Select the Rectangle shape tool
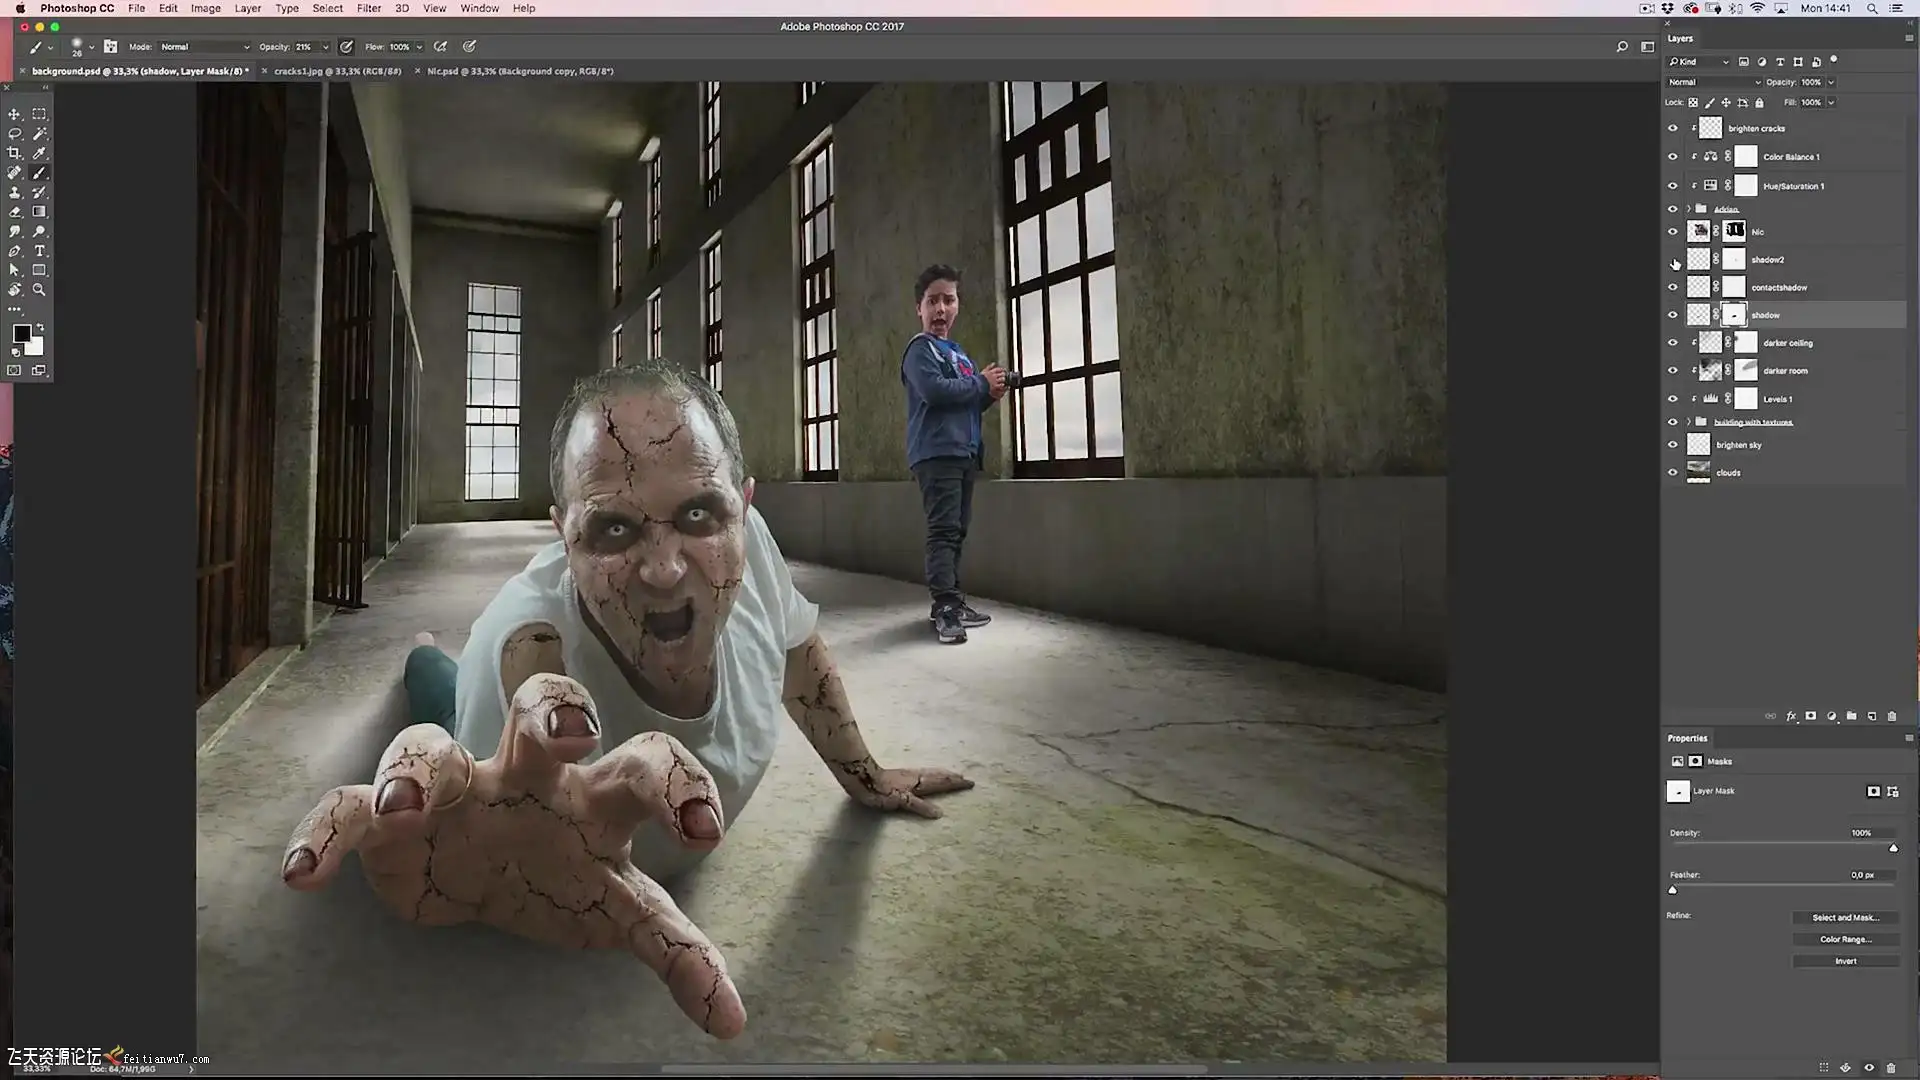 [x=39, y=270]
